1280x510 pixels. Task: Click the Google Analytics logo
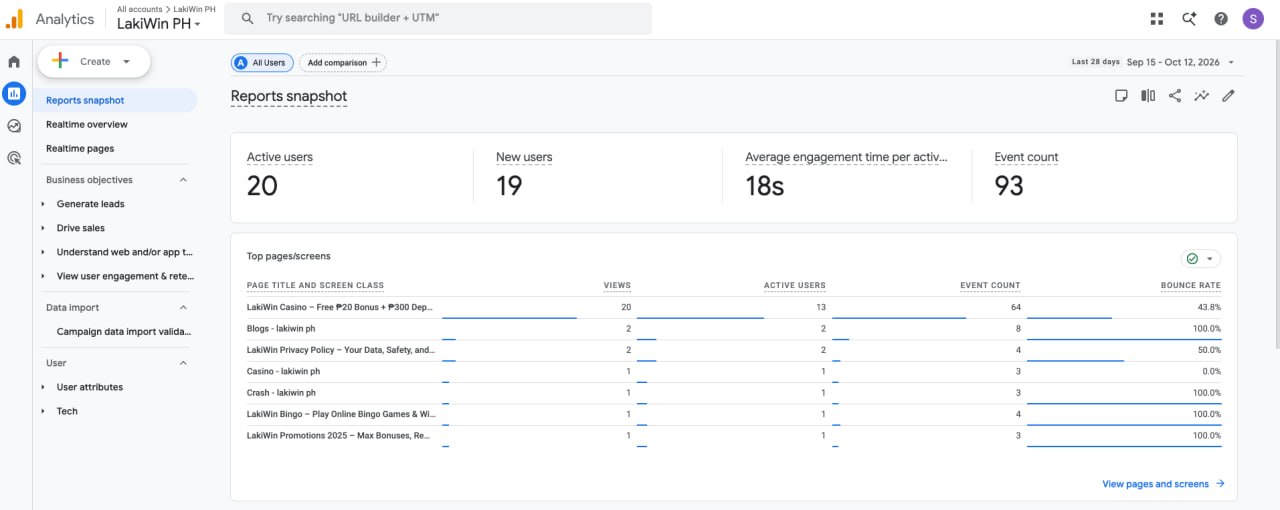(14, 19)
